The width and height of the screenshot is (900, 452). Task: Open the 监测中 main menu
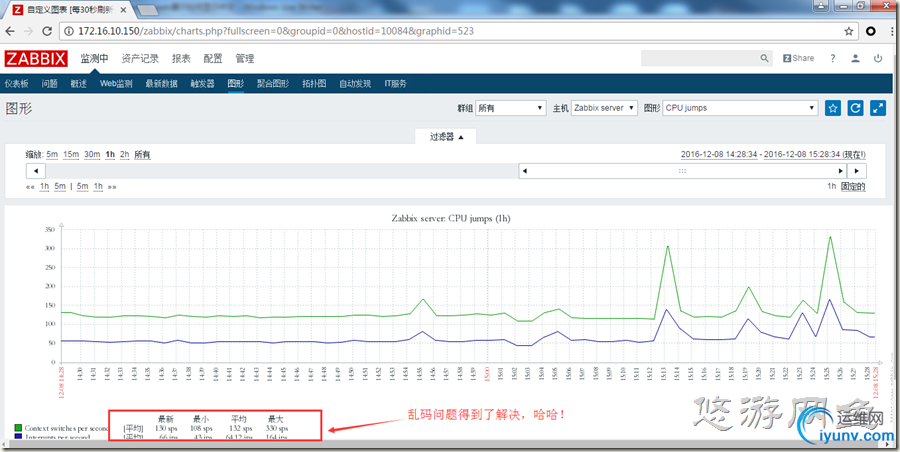point(94,59)
